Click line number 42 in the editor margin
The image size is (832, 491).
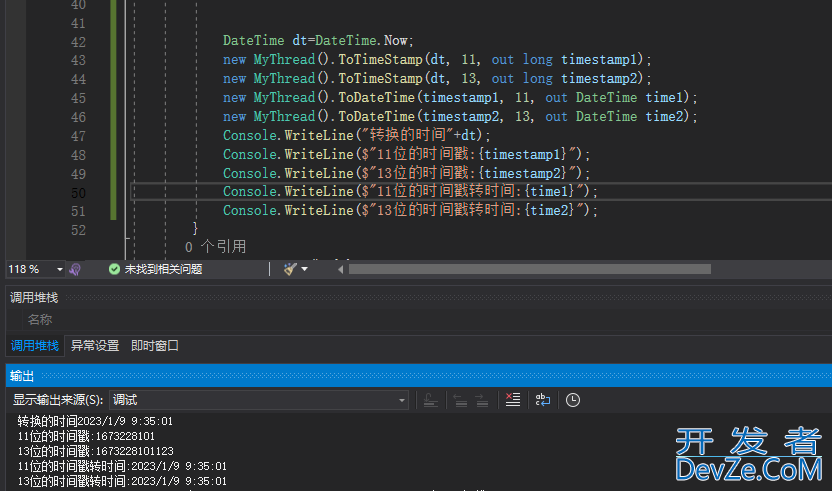pyautogui.click(x=79, y=42)
